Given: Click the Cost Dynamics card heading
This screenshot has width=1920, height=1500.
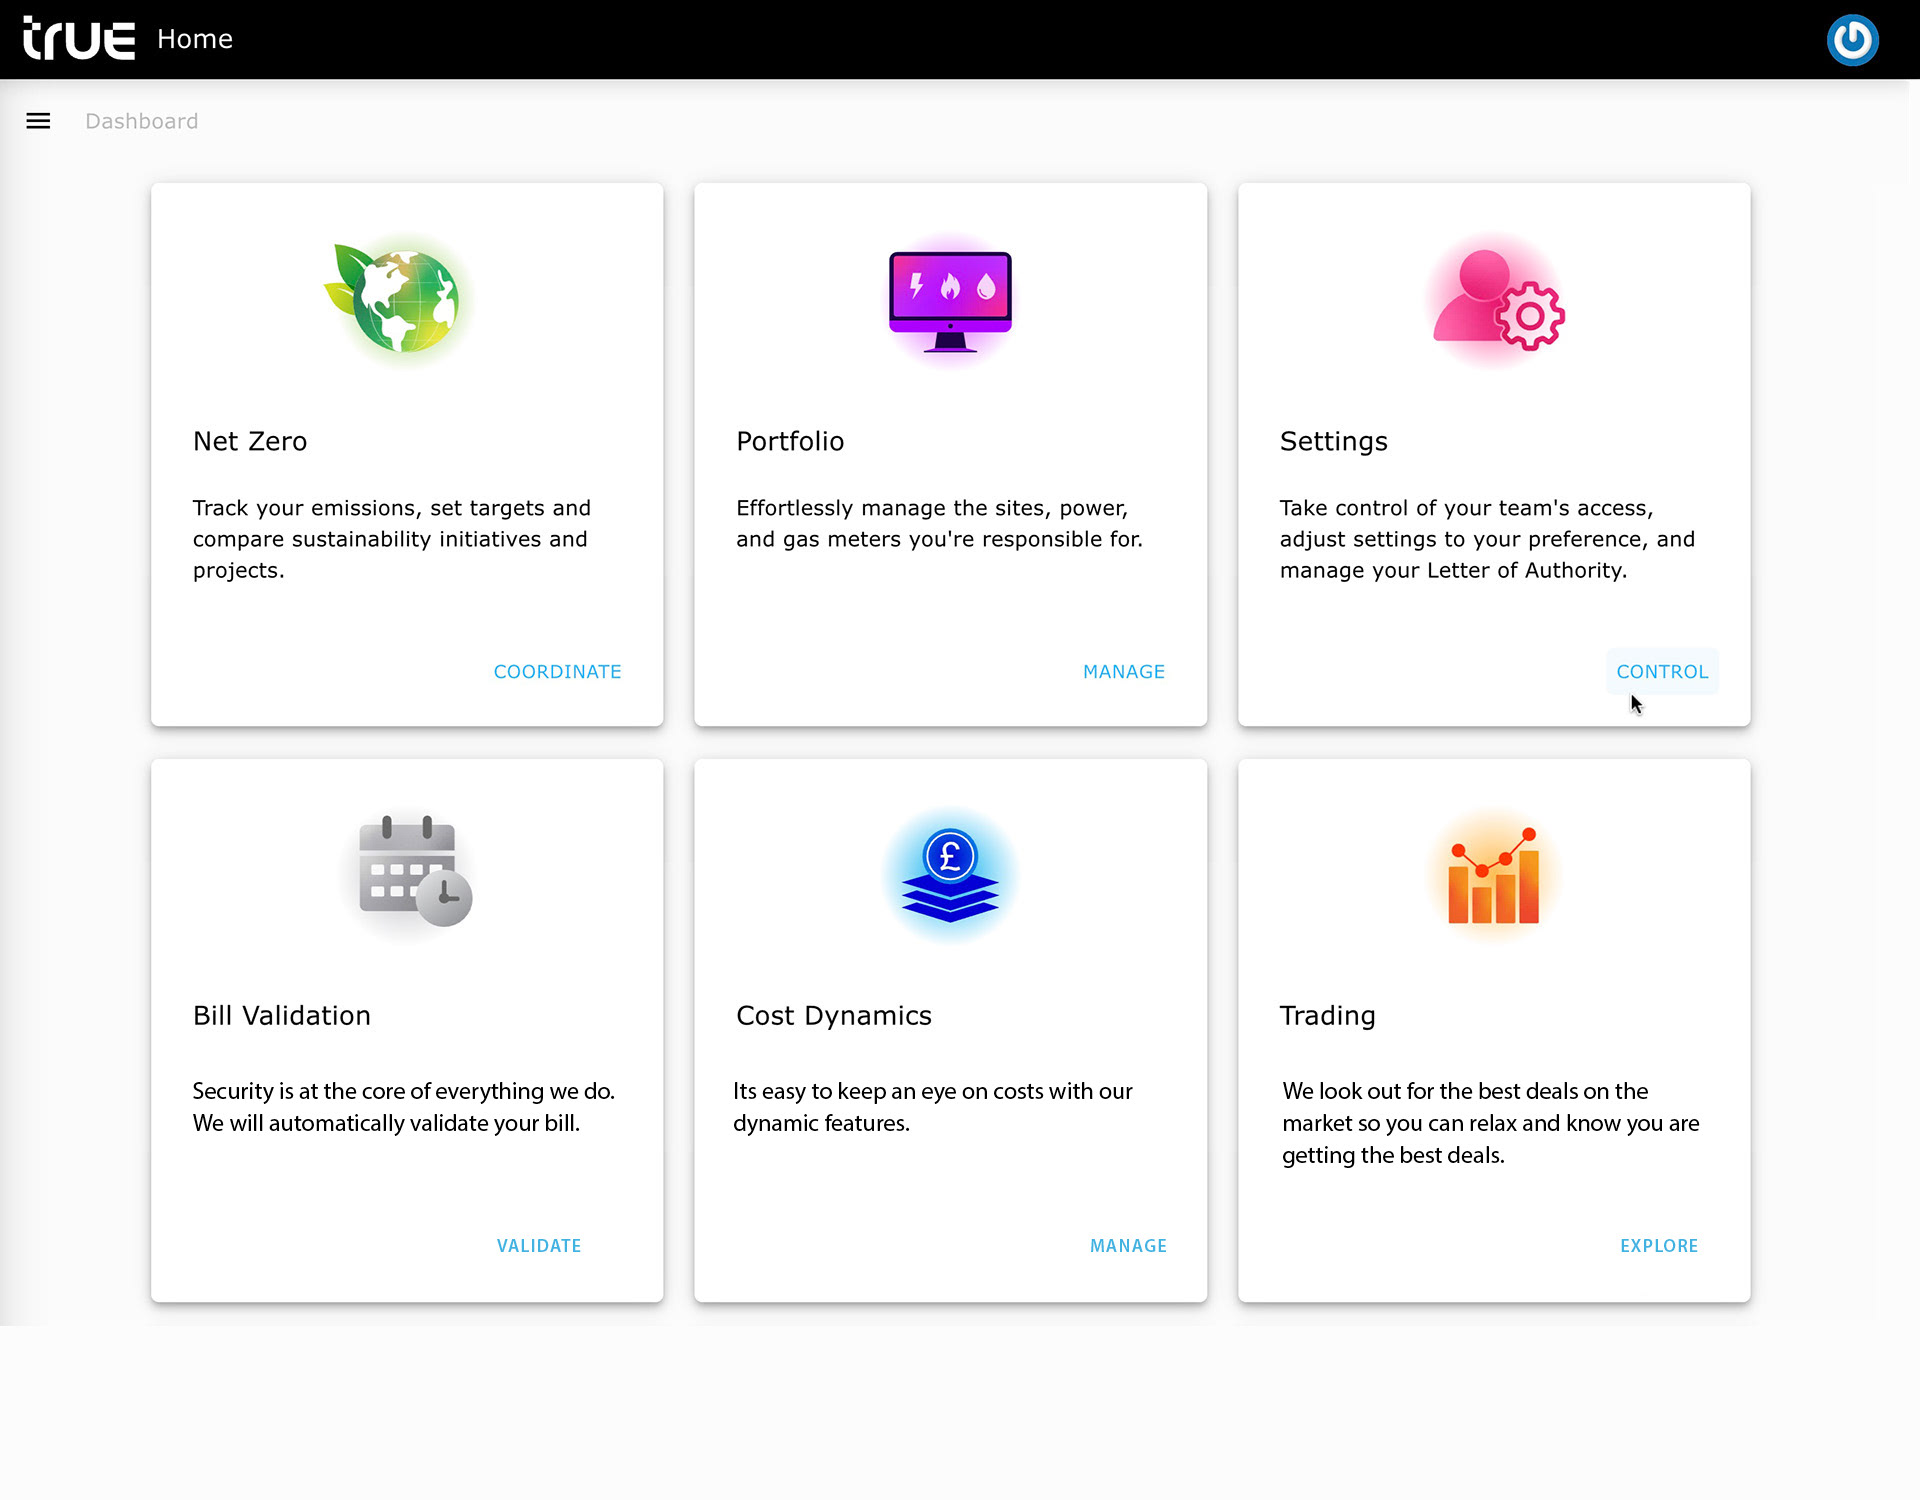Looking at the screenshot, I should tap(833, 1015).
